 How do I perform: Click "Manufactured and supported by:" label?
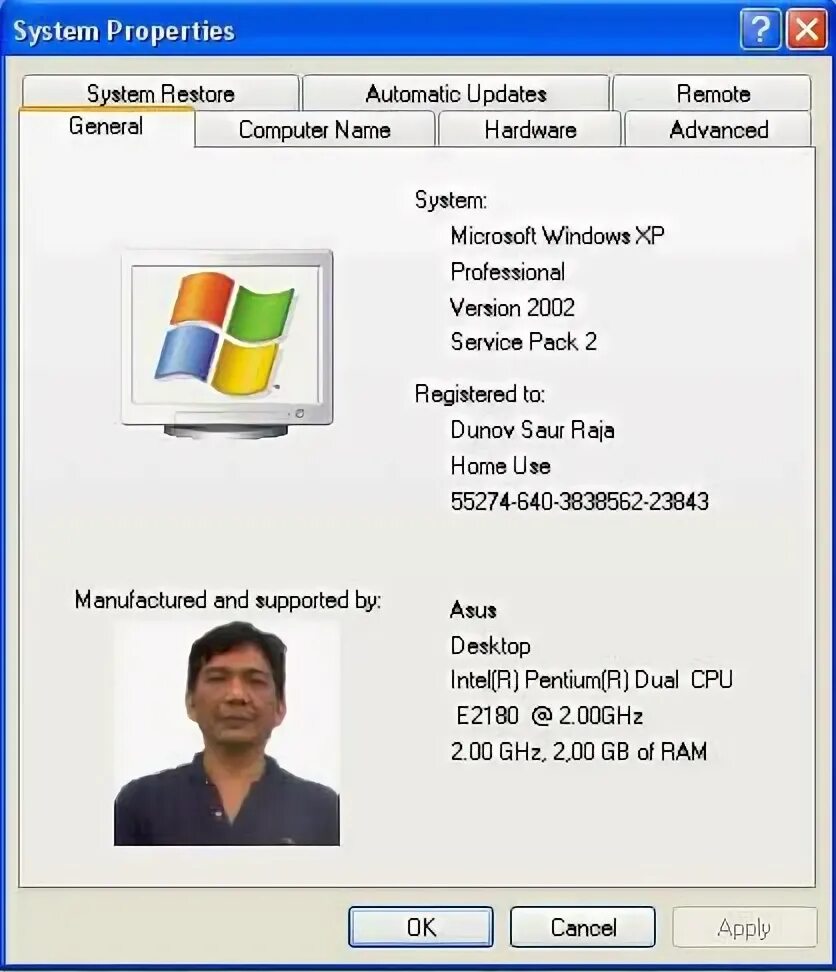228,600
